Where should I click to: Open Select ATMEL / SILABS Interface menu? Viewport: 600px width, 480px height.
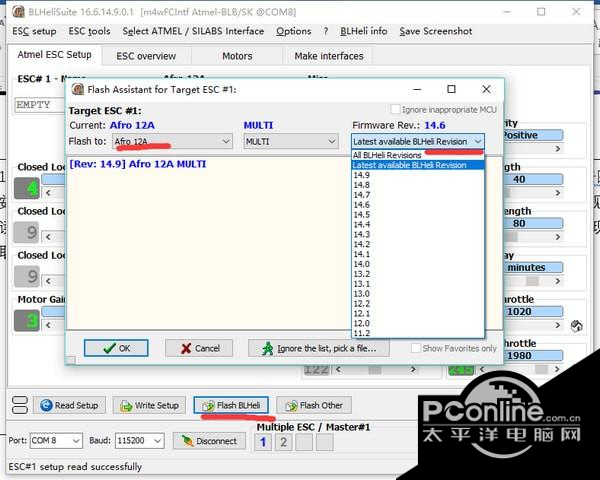point(193,31)
